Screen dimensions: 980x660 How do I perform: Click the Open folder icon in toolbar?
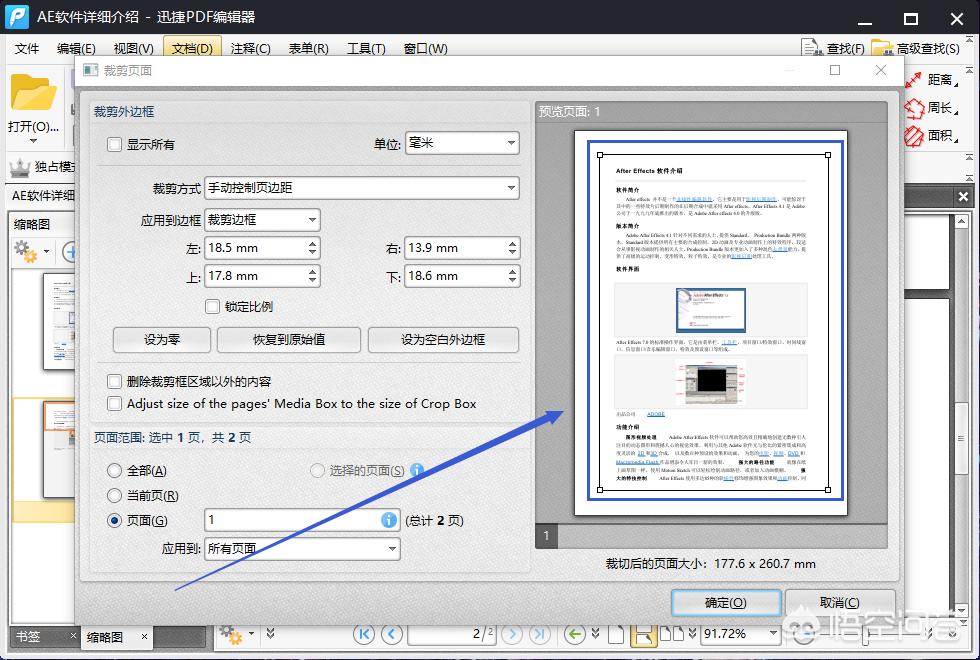point(33,95)
